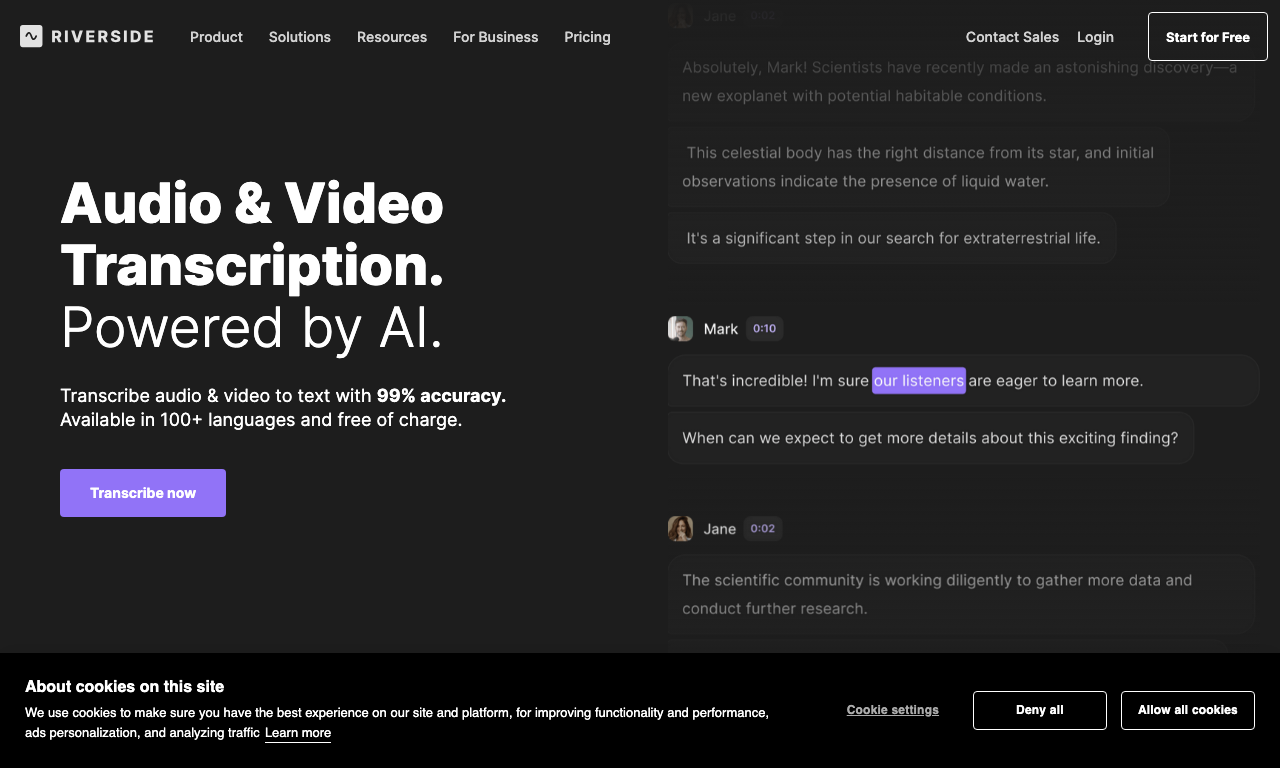Click the highlighted phrase "our listeners"
This screenshot has height=768, width=1280.
pos(919,381)
